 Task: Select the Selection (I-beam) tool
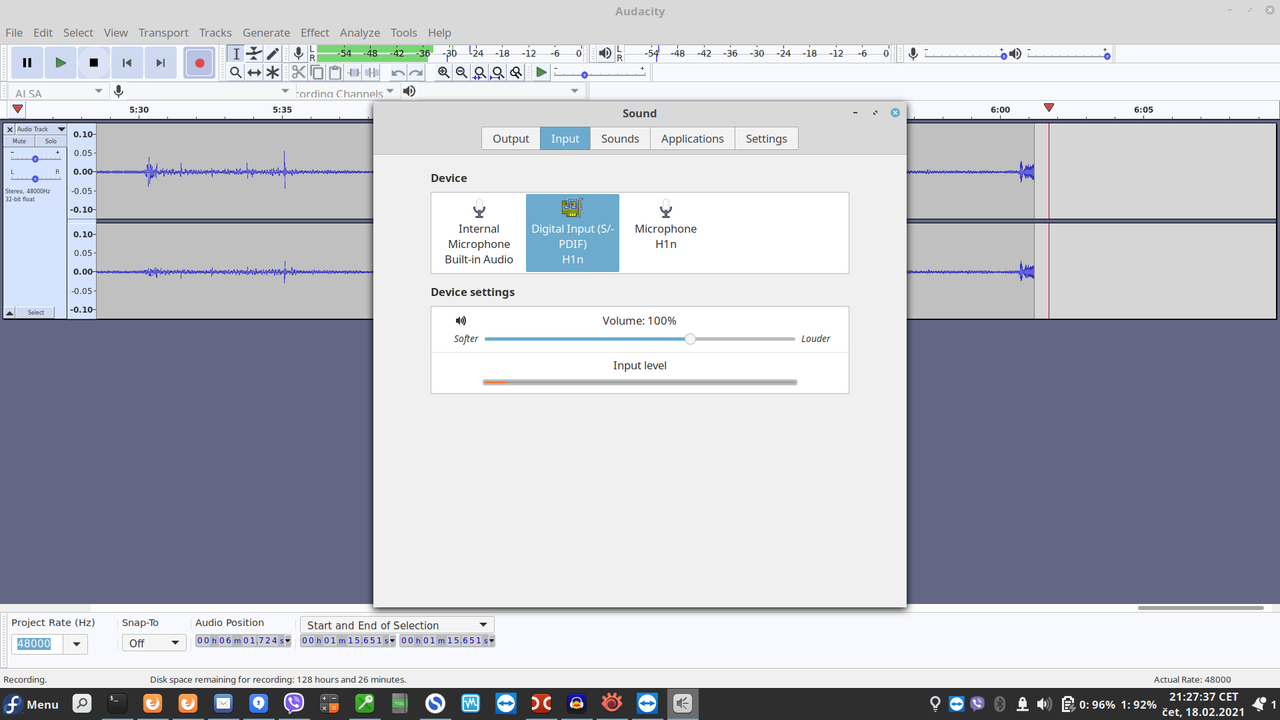pyautogui.click(x=236, y=54)
